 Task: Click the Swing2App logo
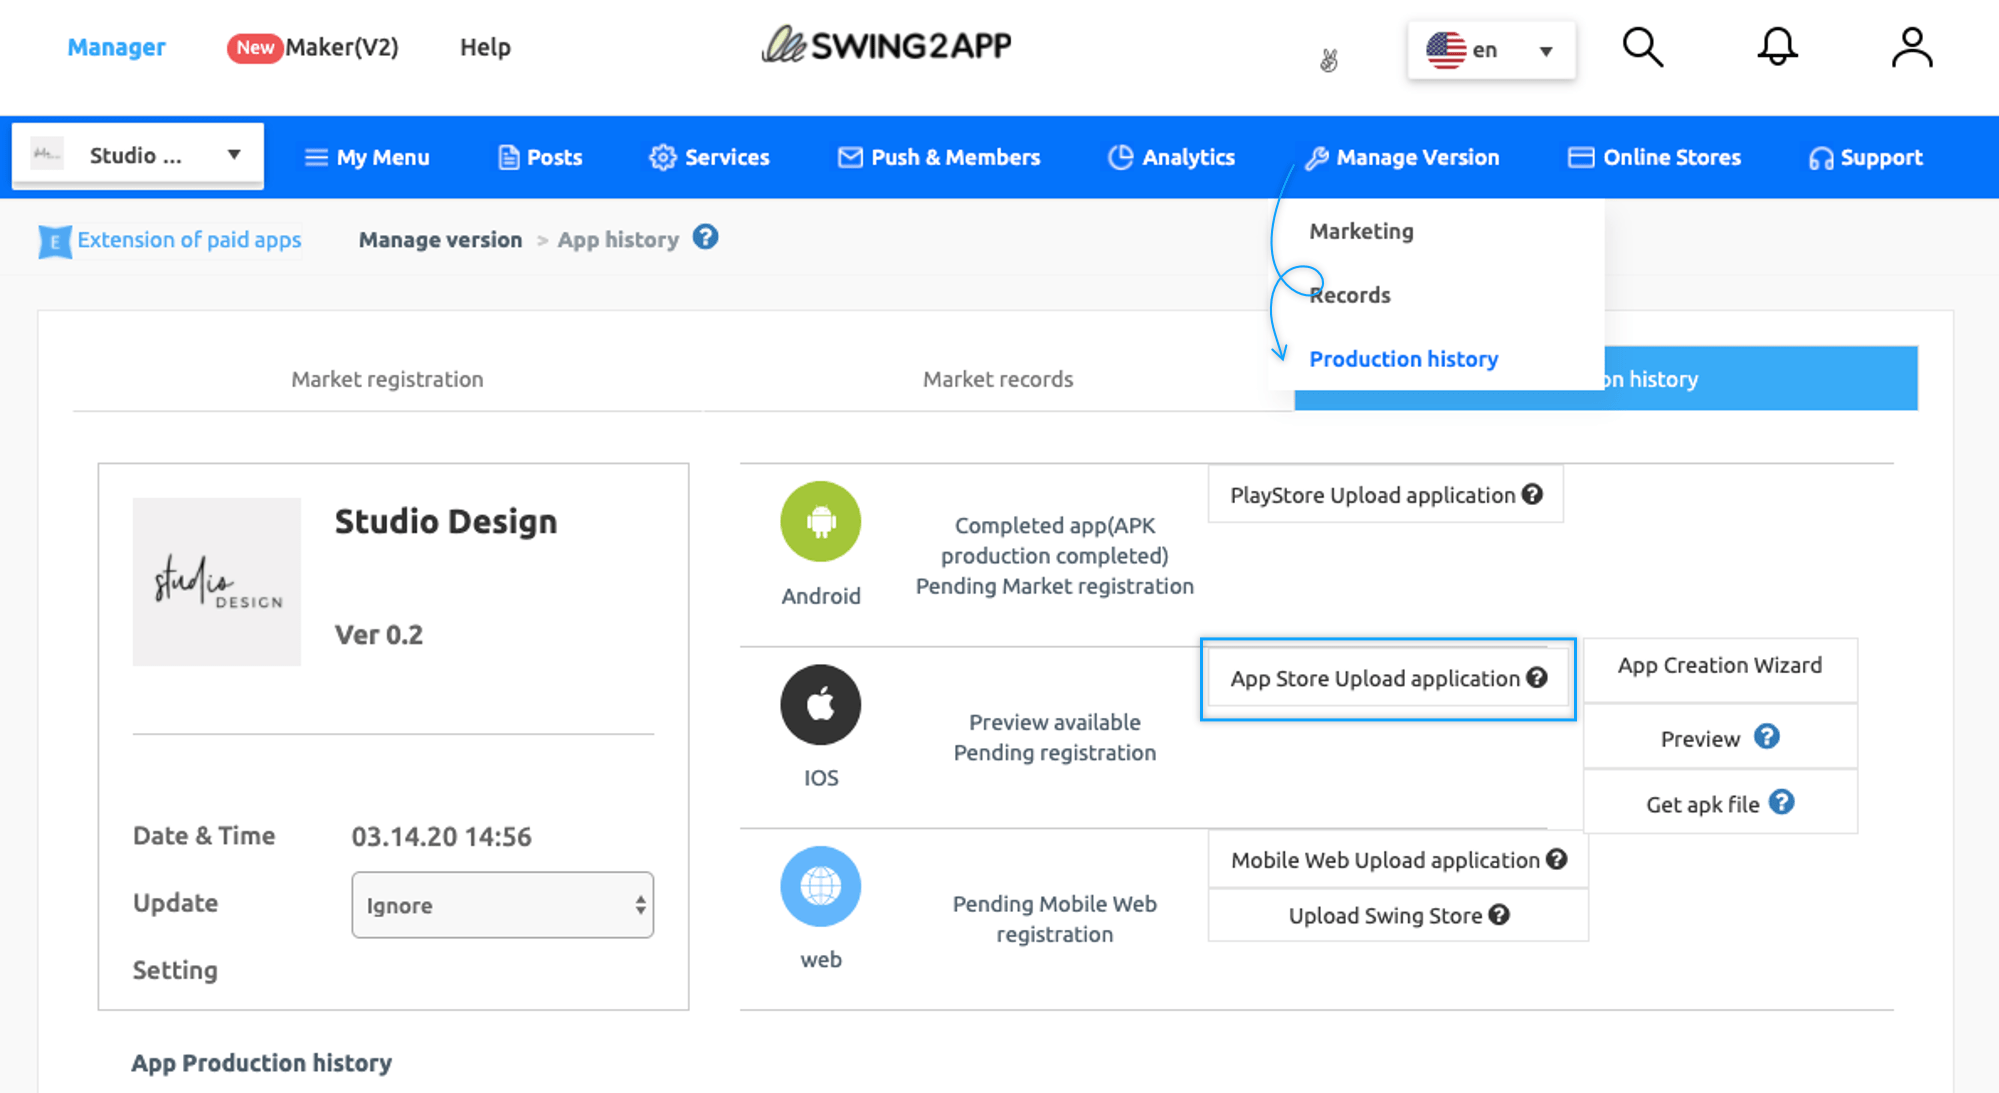[x=887, y=45]
